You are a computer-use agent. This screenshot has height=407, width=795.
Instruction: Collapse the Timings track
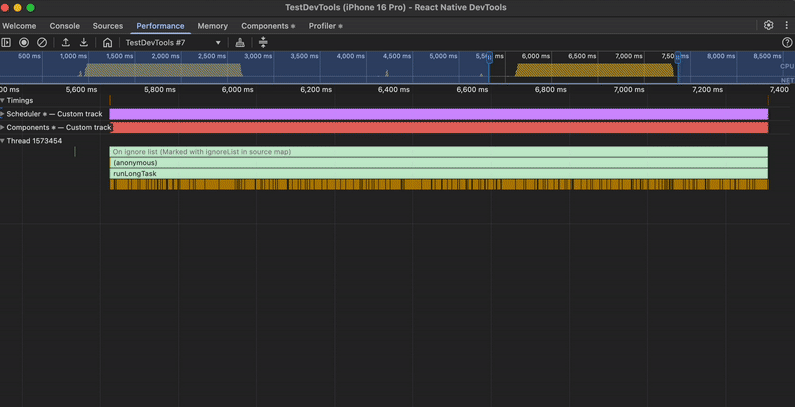(x=3, y=101)
